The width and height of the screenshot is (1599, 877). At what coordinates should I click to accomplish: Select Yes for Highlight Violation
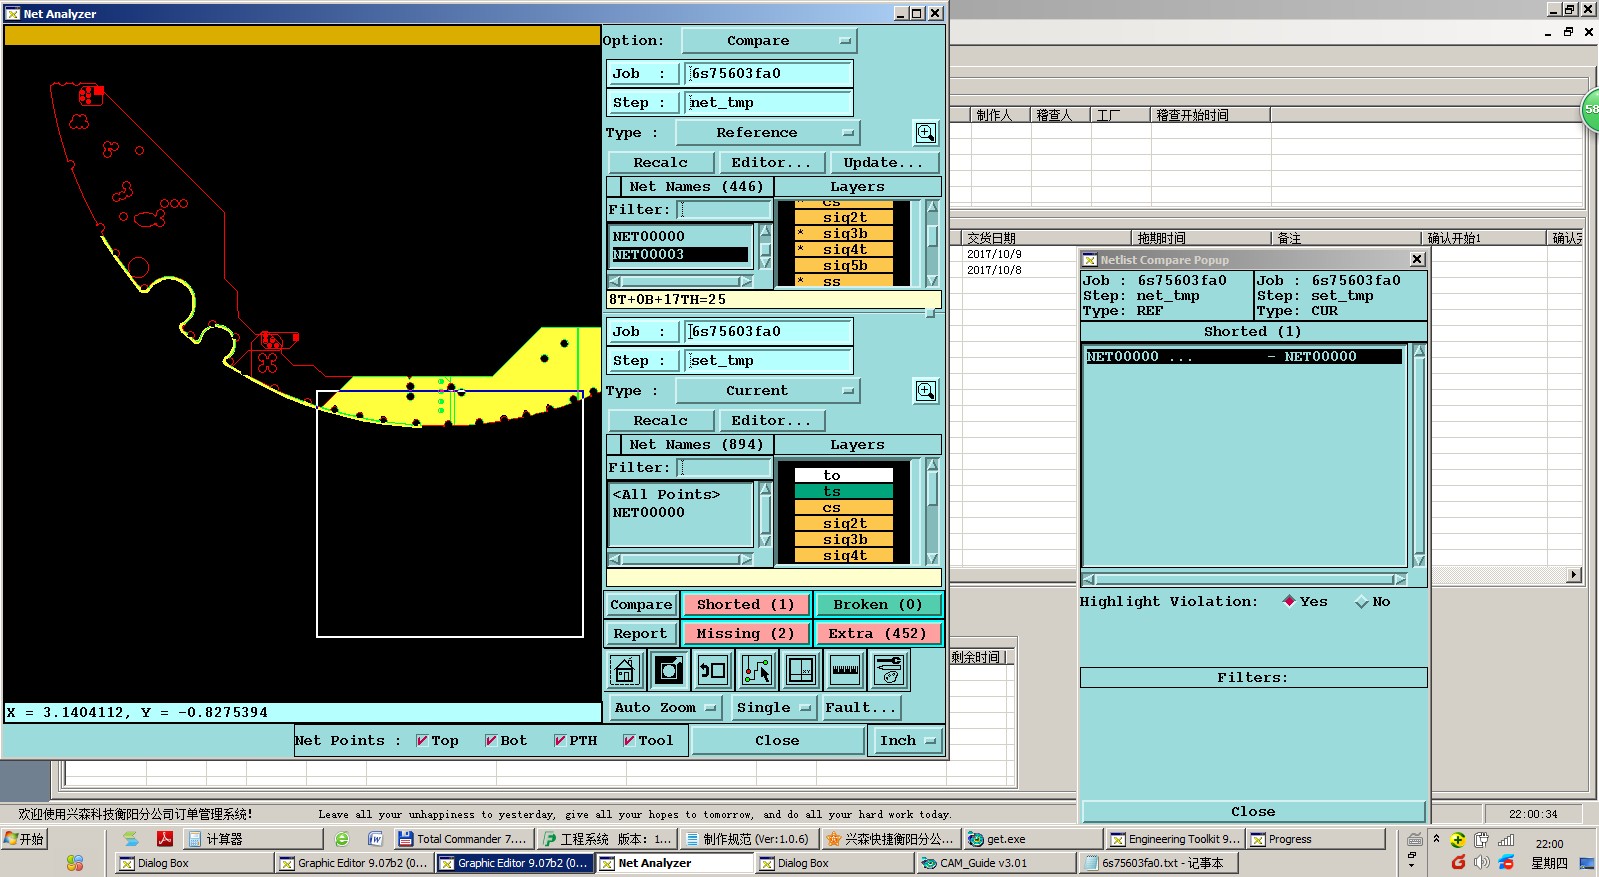tap(1289, 602)
